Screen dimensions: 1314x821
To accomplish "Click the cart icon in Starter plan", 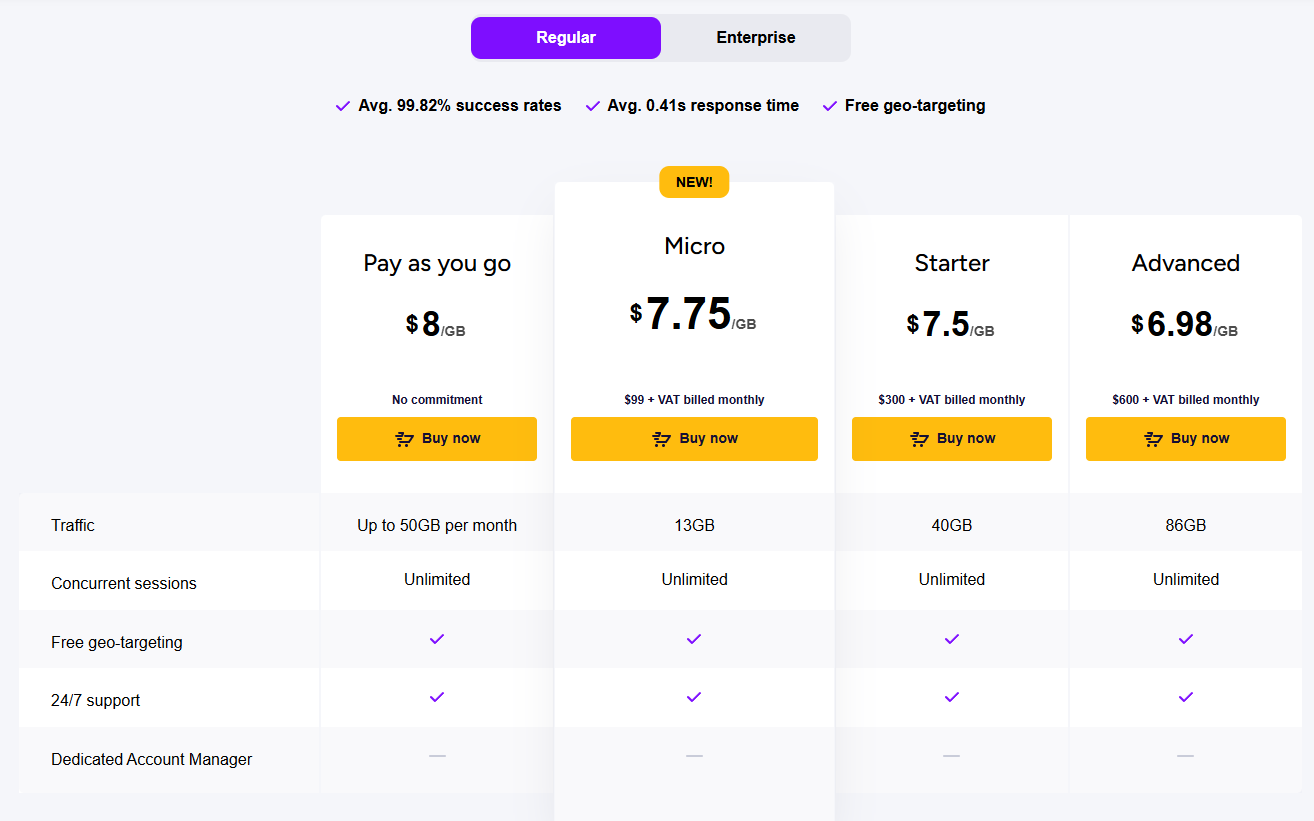I will [920, 439].
